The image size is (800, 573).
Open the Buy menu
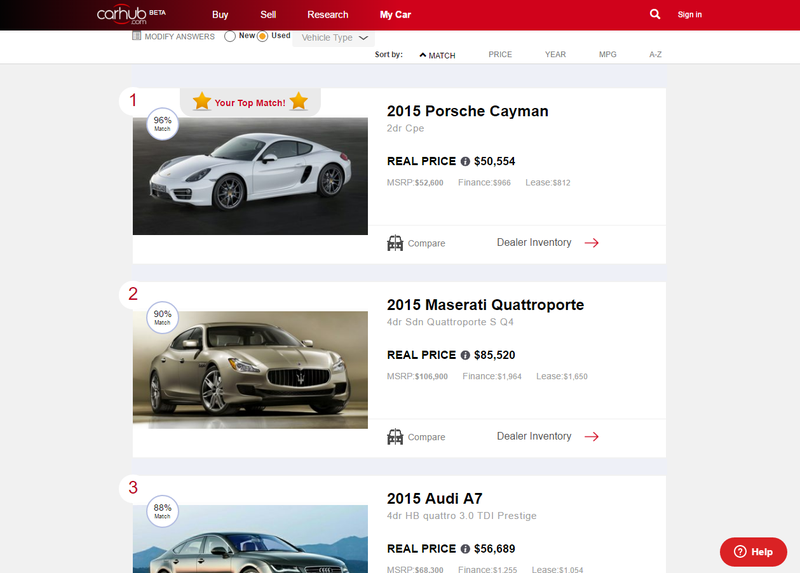220,15
